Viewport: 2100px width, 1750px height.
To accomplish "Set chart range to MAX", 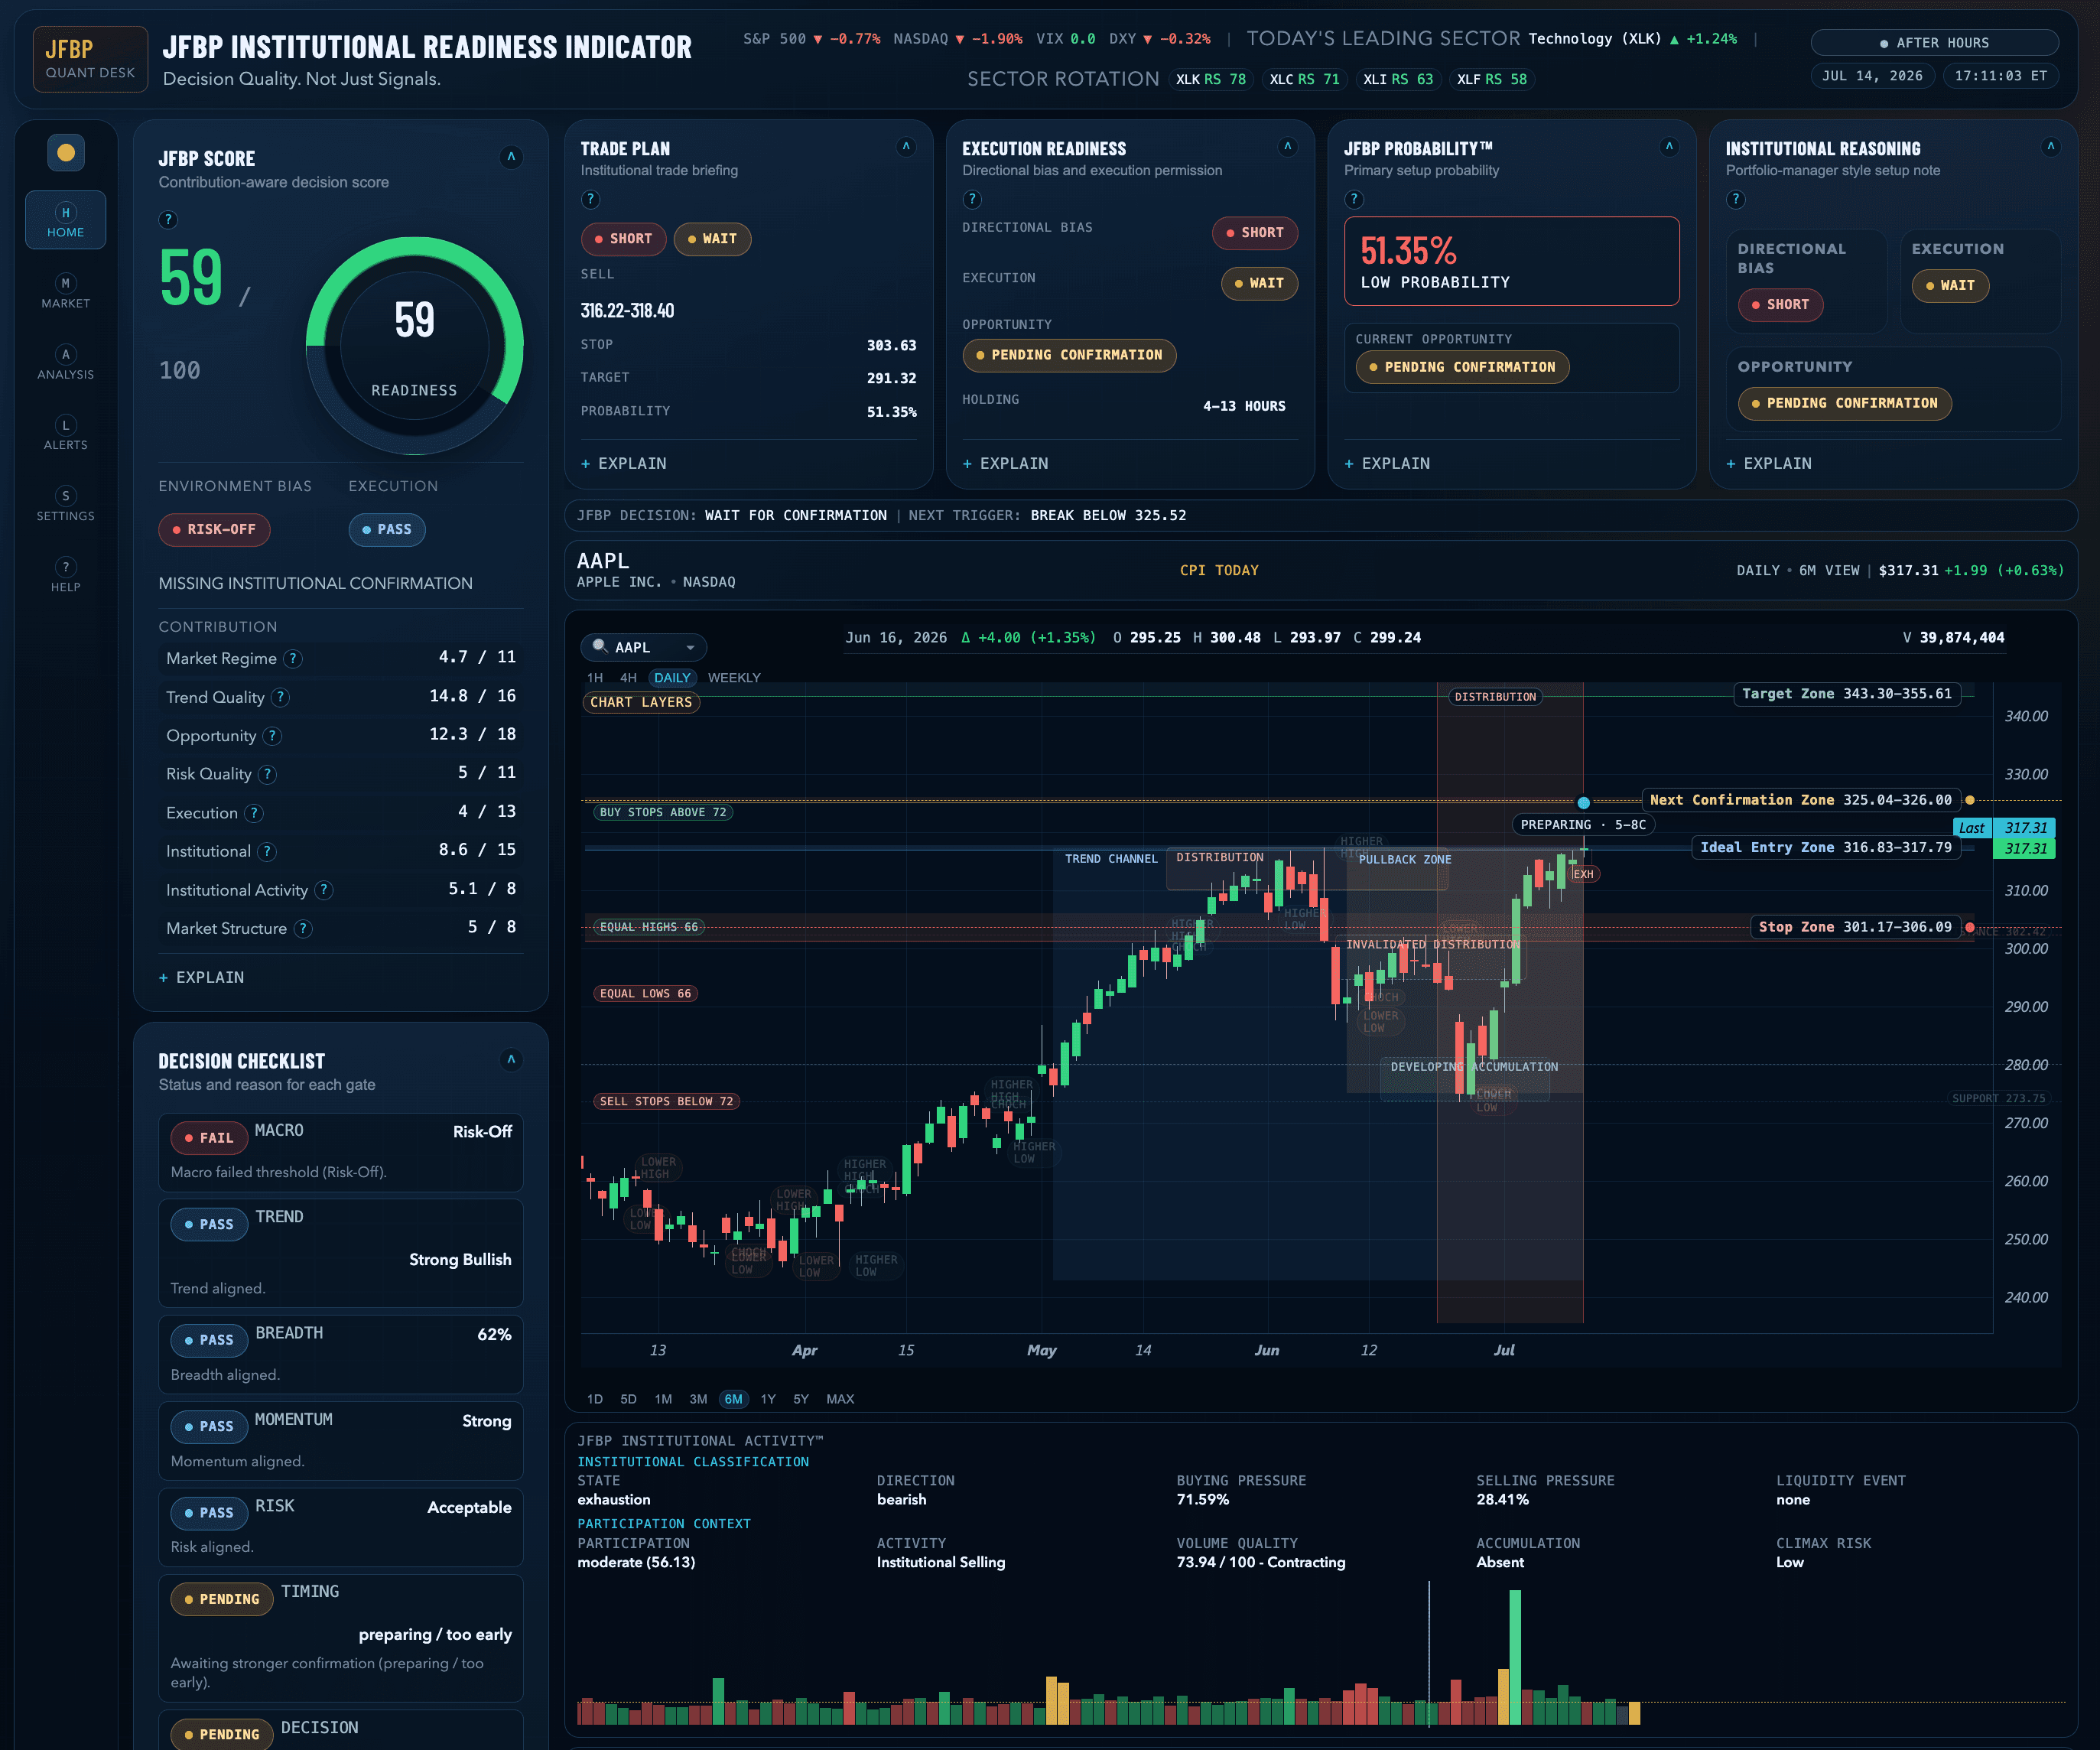I will pos(840,1399).
